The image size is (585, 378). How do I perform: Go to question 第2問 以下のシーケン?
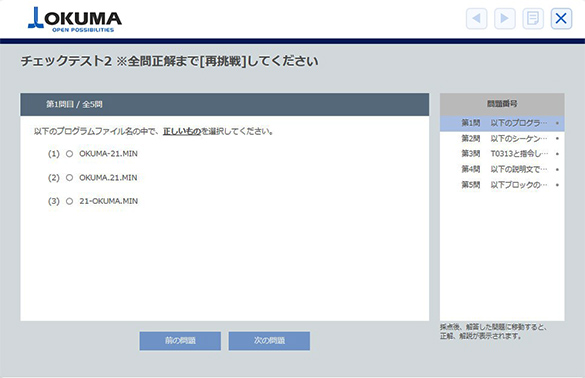point(502,138)
